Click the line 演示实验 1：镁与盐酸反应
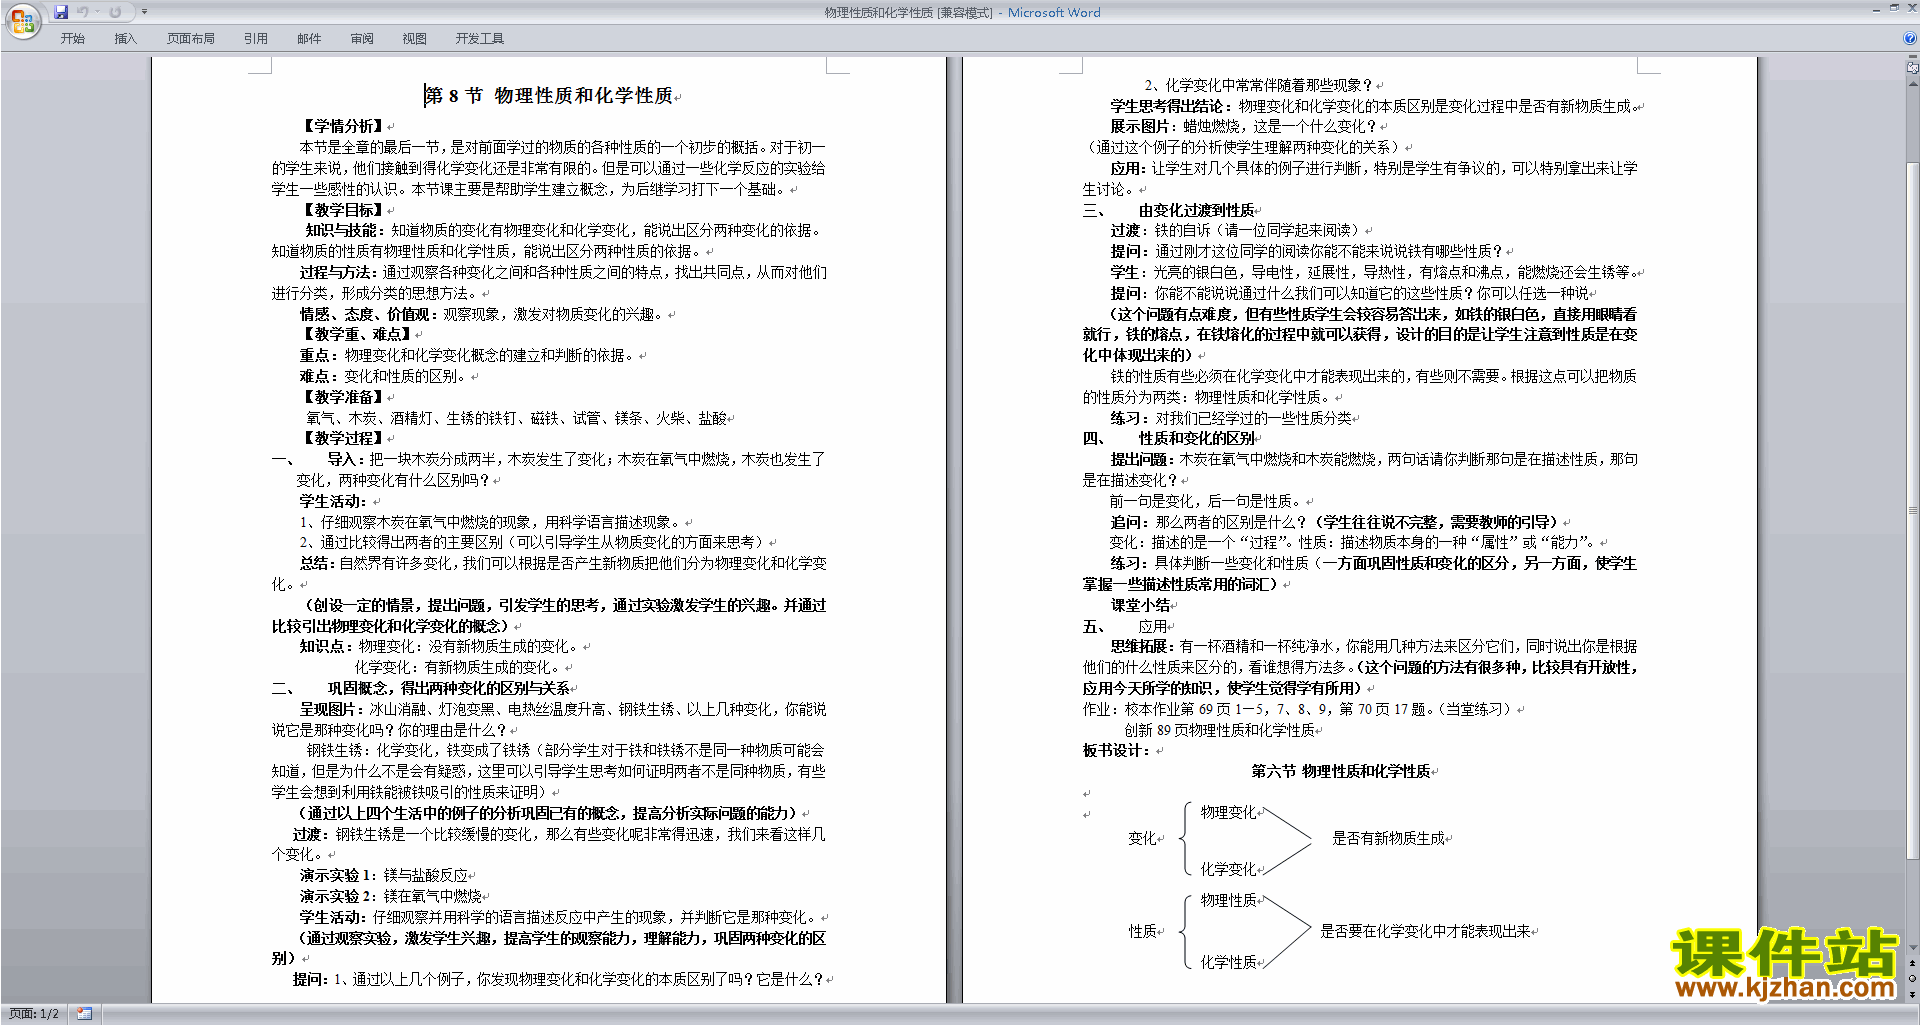Viewport: 1920px width, 1025px height. pos(384,875)
